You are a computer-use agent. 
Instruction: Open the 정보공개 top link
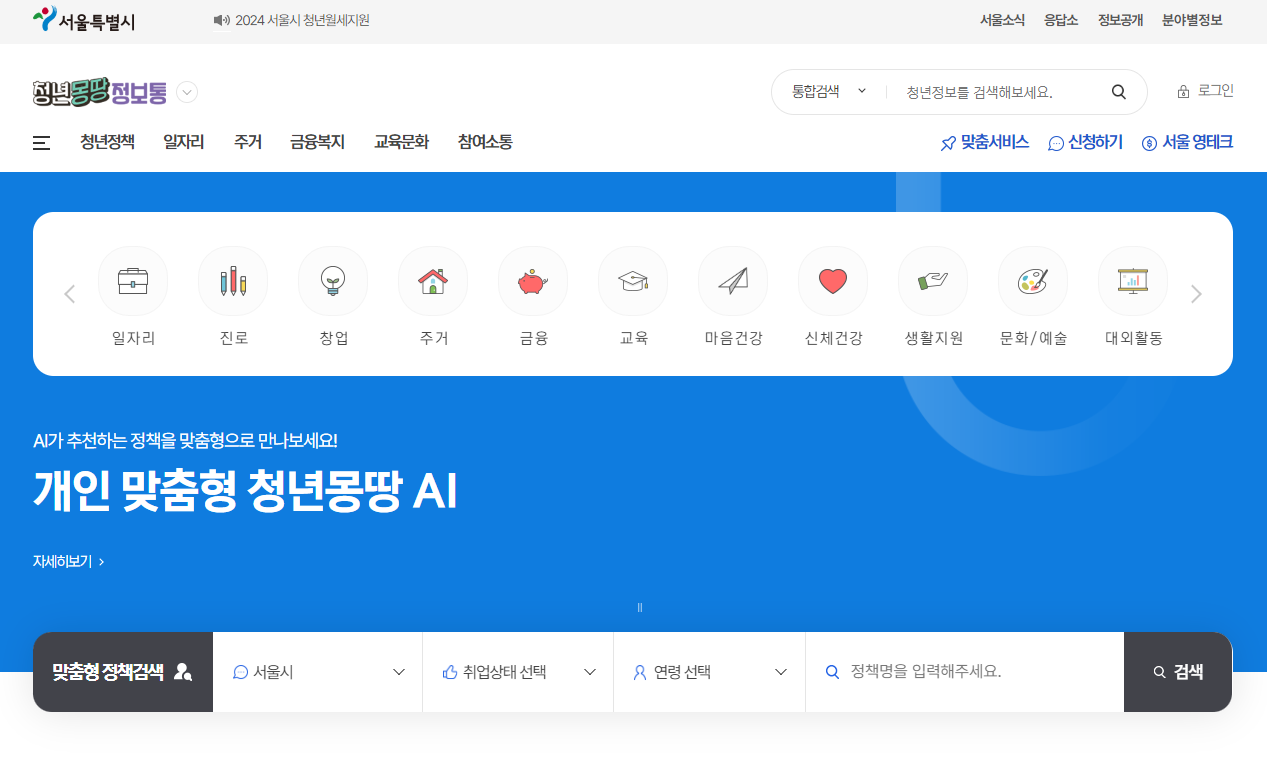[x=1120, y=20]
